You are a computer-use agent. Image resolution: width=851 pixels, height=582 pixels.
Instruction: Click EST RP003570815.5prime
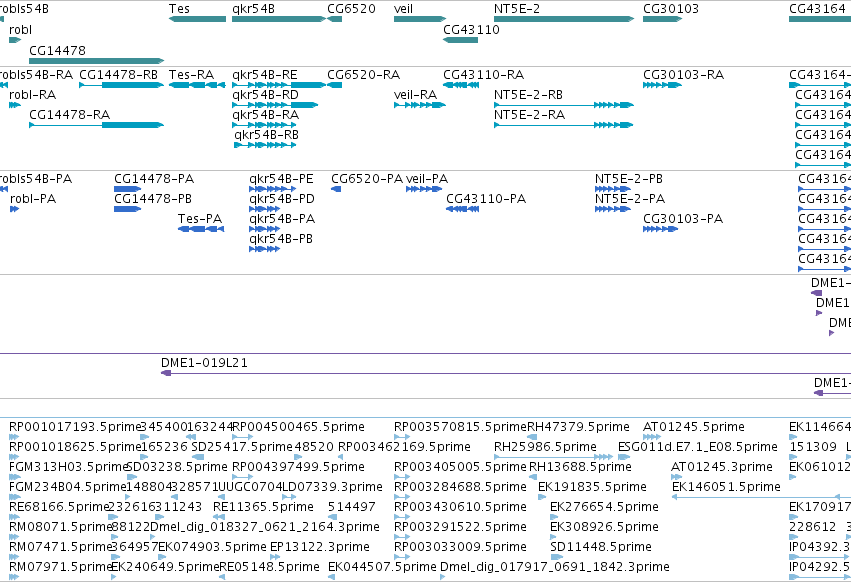[402, 437]
